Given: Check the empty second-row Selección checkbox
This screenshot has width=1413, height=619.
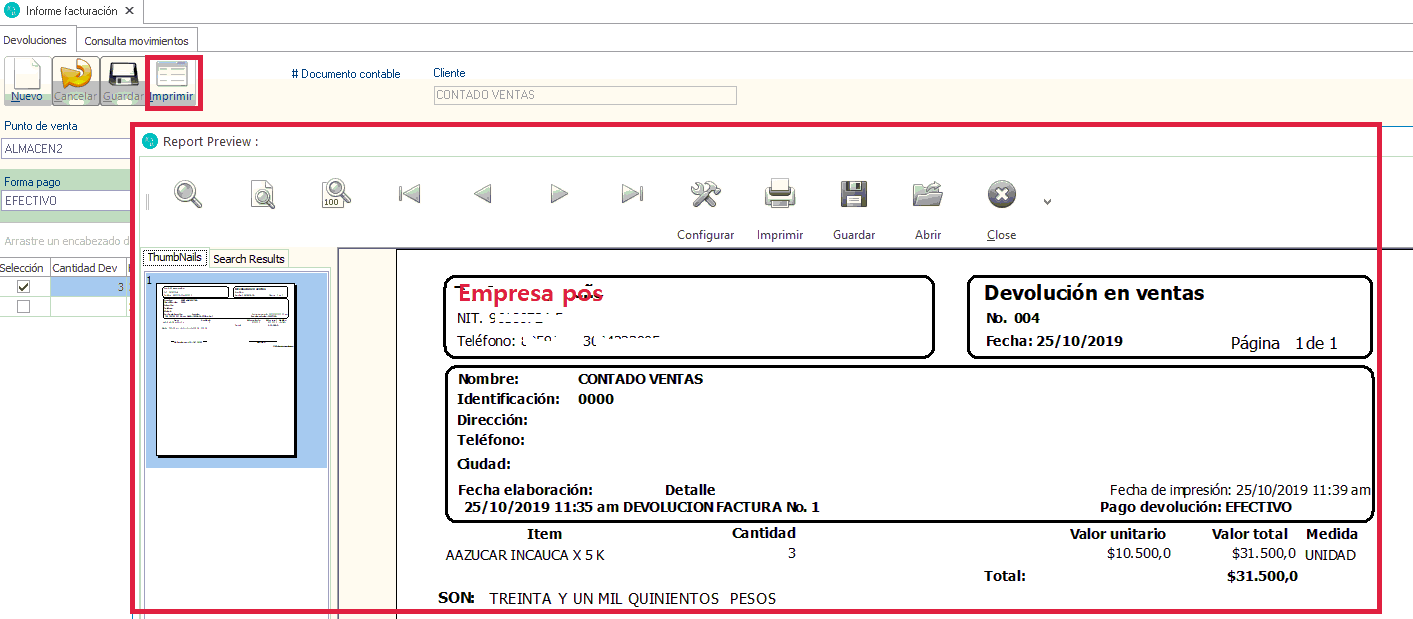Looking at the screenshot, I should click(x=24, y=307).
